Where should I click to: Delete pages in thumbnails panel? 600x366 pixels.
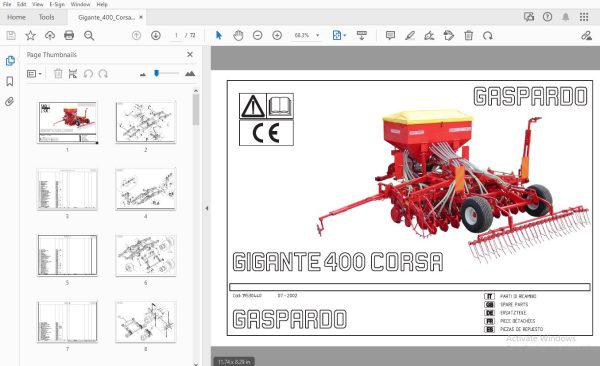58,74
